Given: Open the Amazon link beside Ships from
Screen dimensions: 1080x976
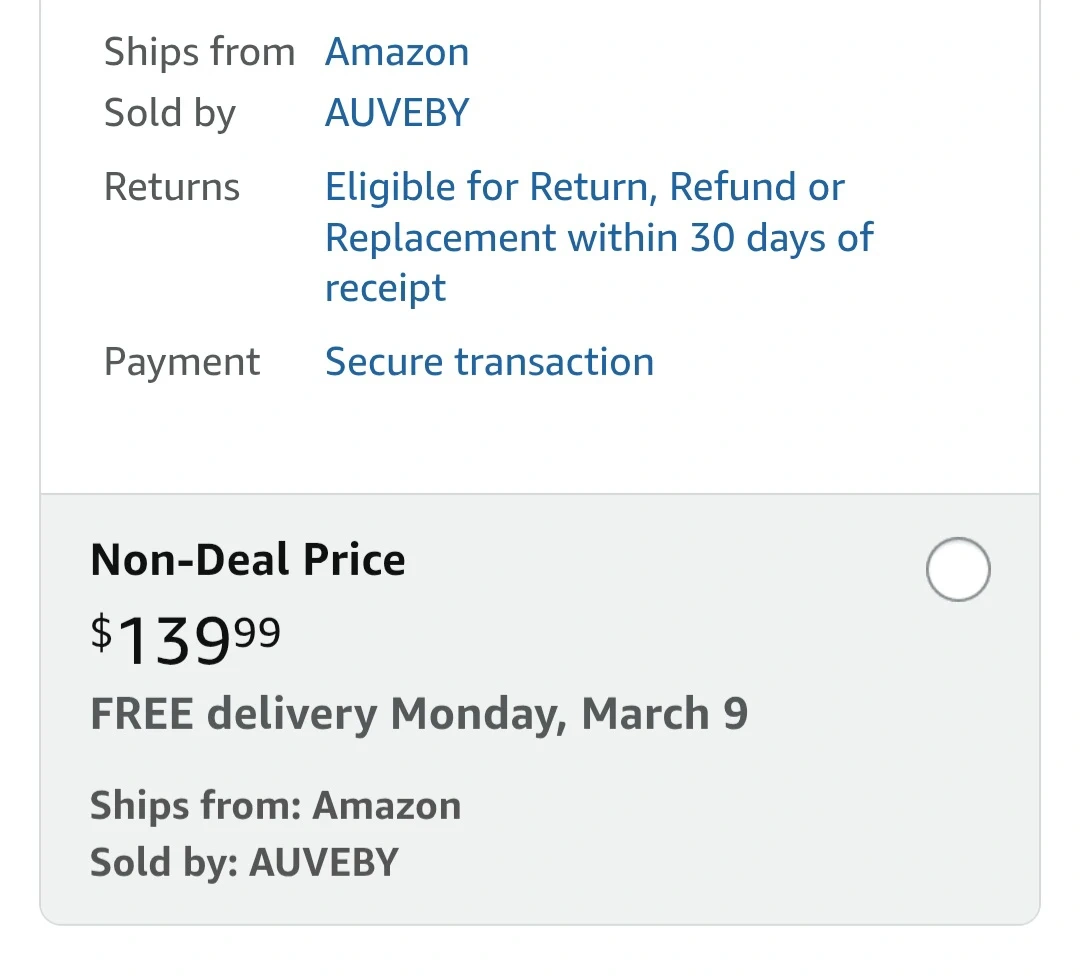Looking at the screenshot, I should (397, 52).
